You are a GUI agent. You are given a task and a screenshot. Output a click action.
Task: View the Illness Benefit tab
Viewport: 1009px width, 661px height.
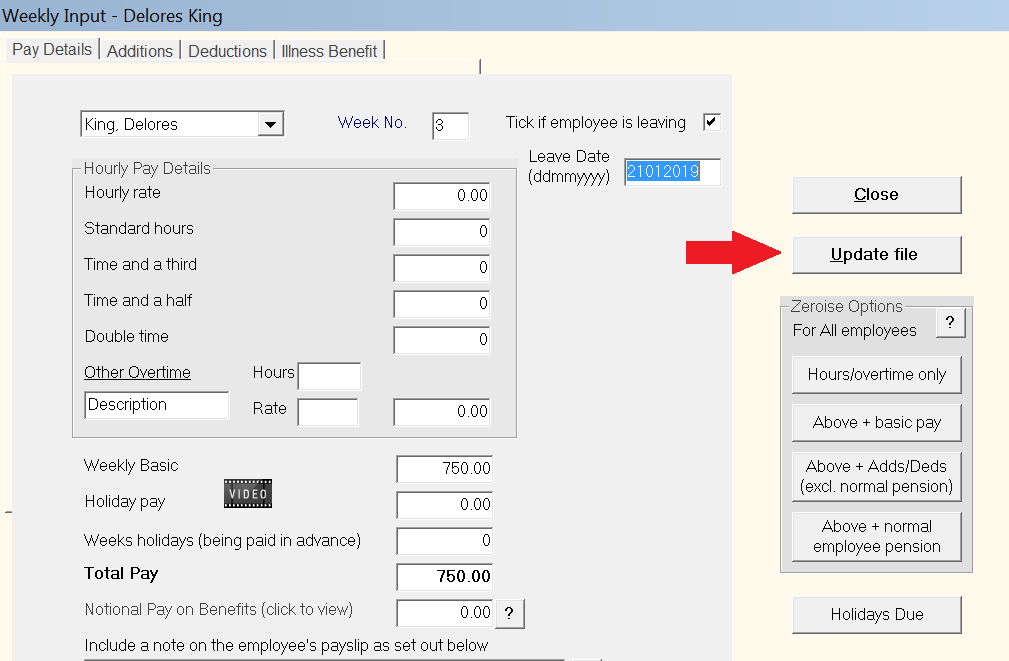pos(328,50)
